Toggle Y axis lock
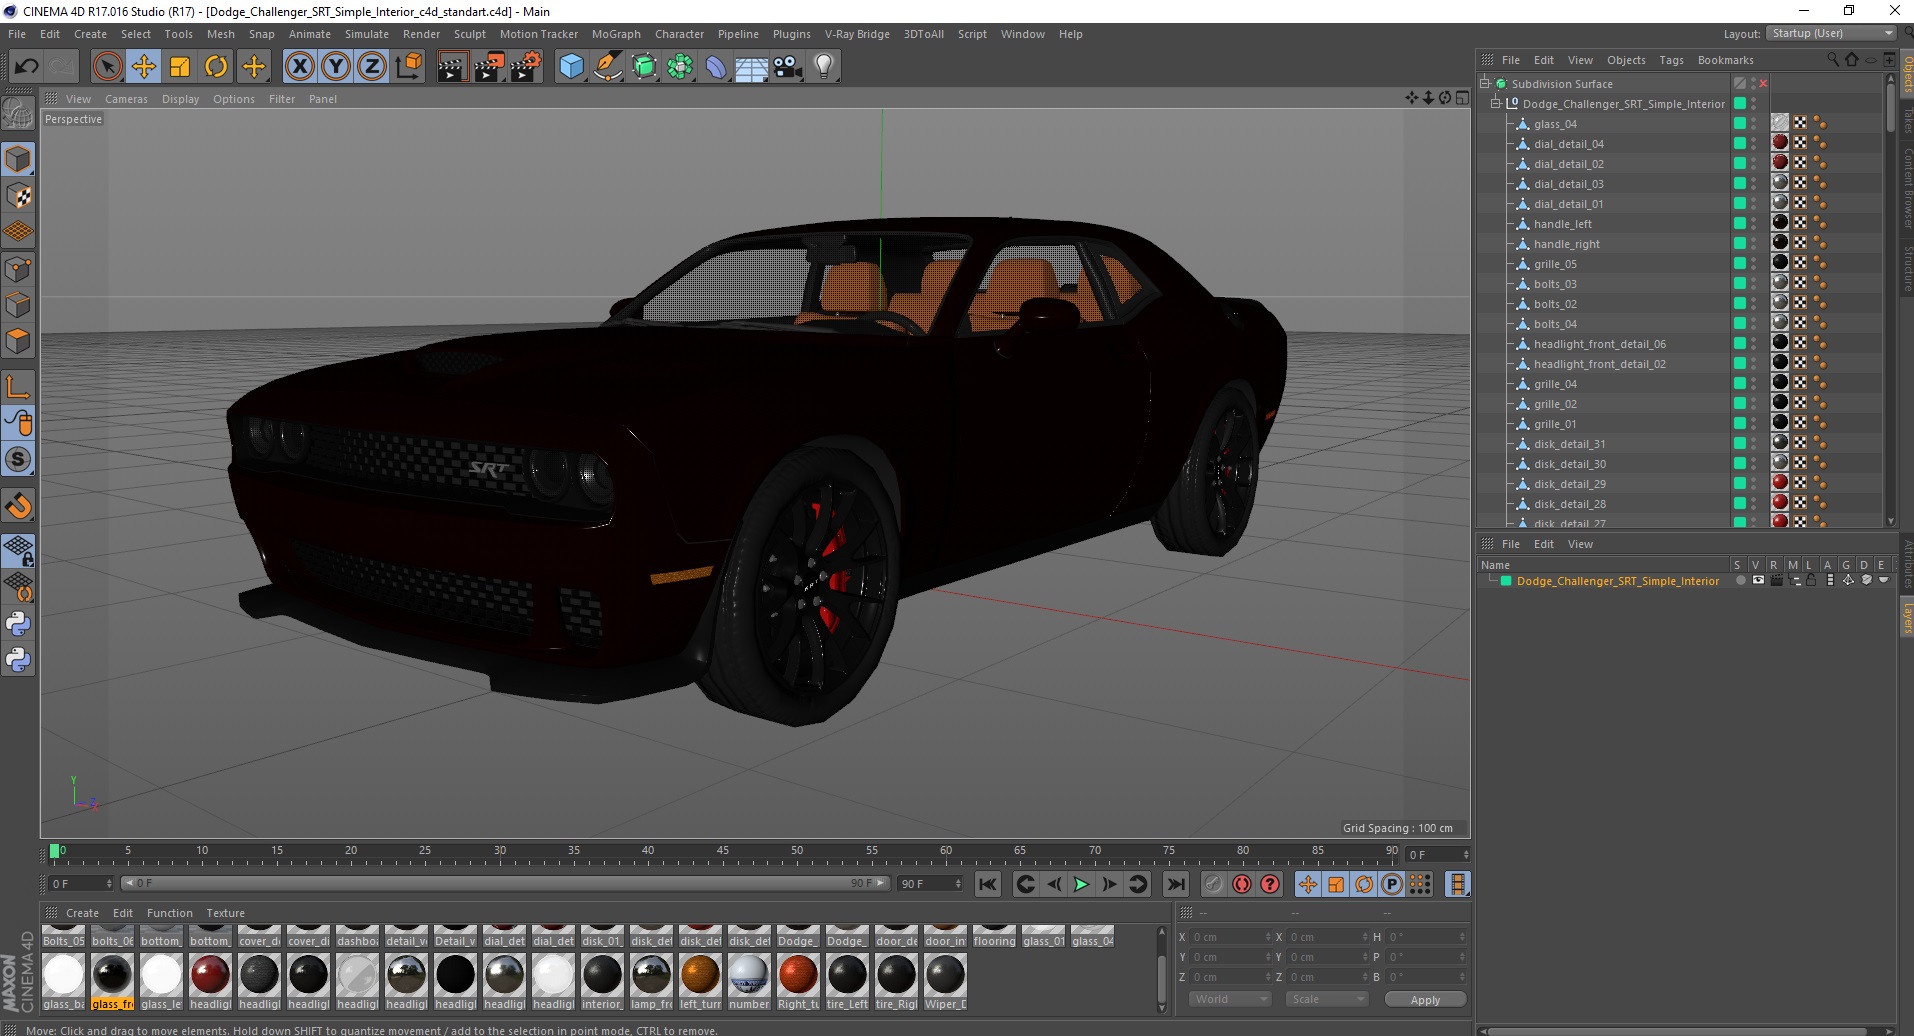Screen dimensions: 1914x1036 pos(336,67)
